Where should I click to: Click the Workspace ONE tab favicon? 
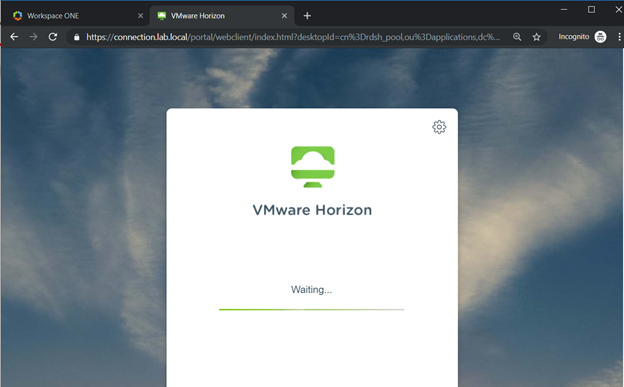point(18,16)
